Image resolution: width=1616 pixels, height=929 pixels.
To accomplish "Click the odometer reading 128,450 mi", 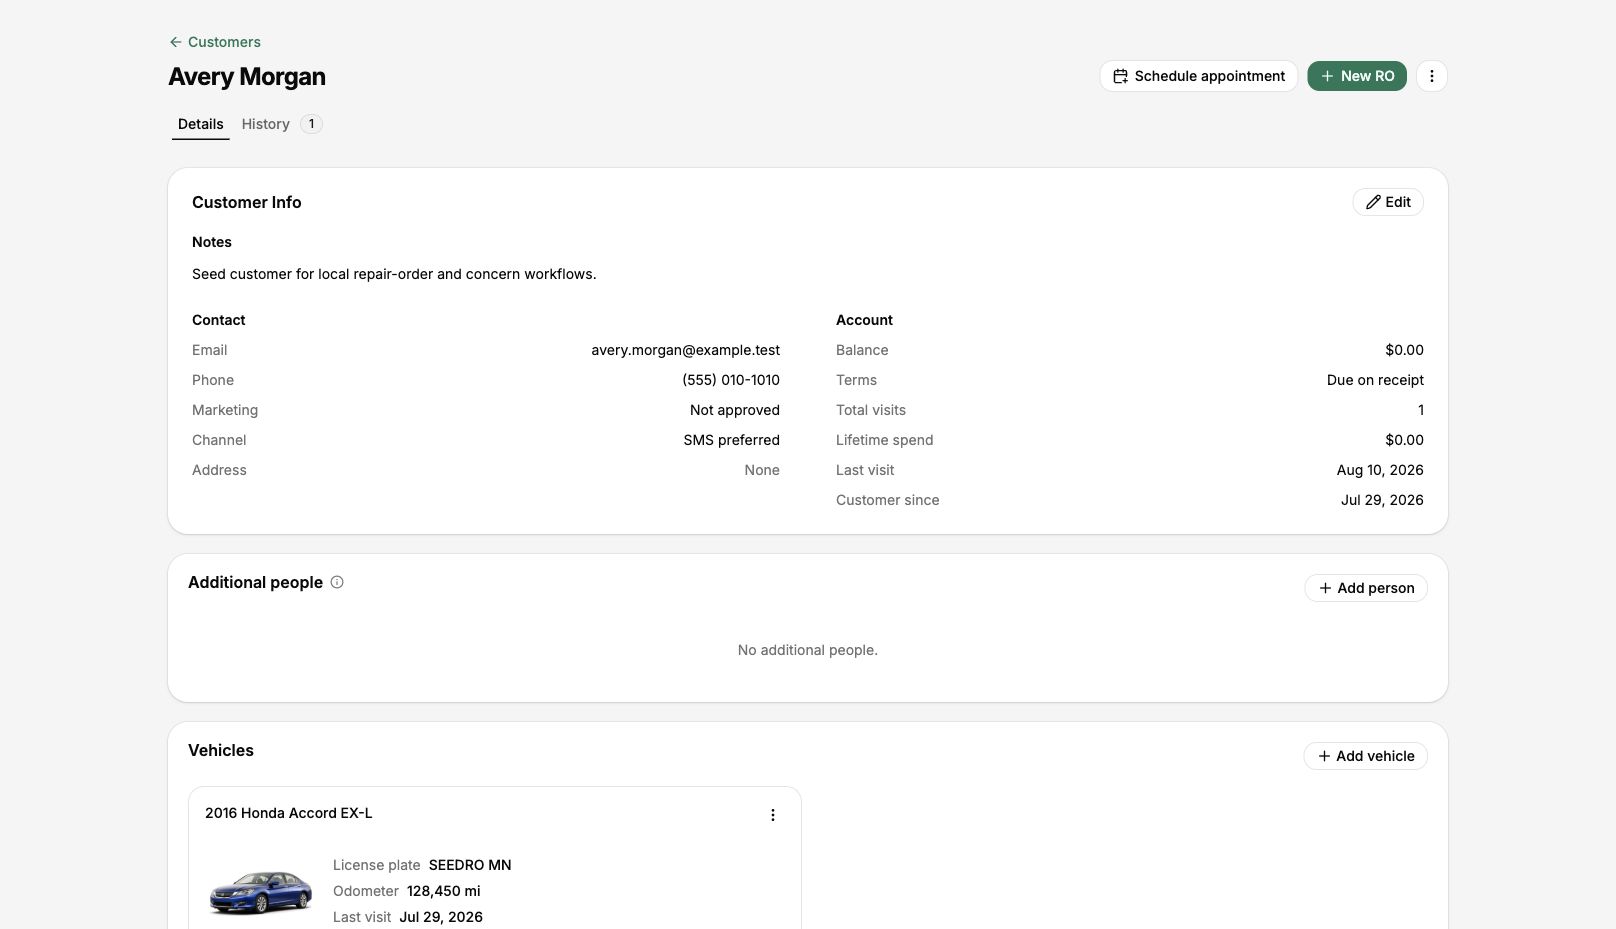I will (x=444, y=891).
